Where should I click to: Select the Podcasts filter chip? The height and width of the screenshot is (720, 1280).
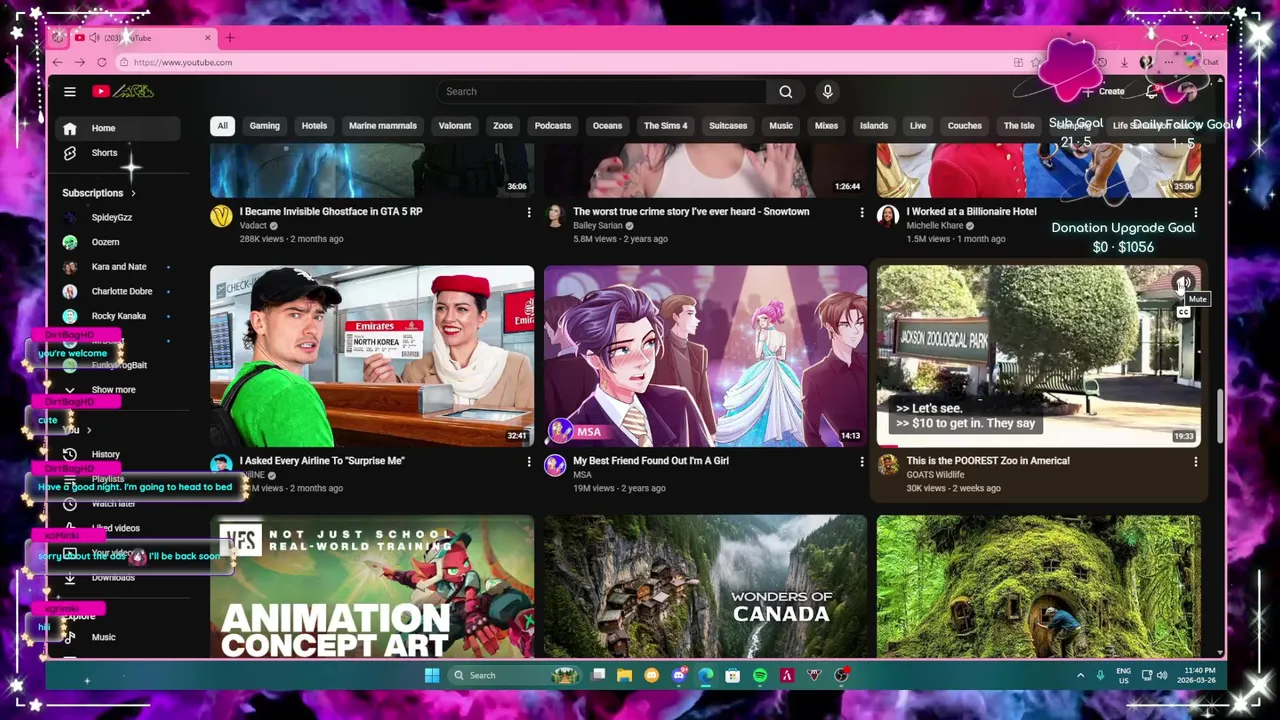(x=552, y=126)
